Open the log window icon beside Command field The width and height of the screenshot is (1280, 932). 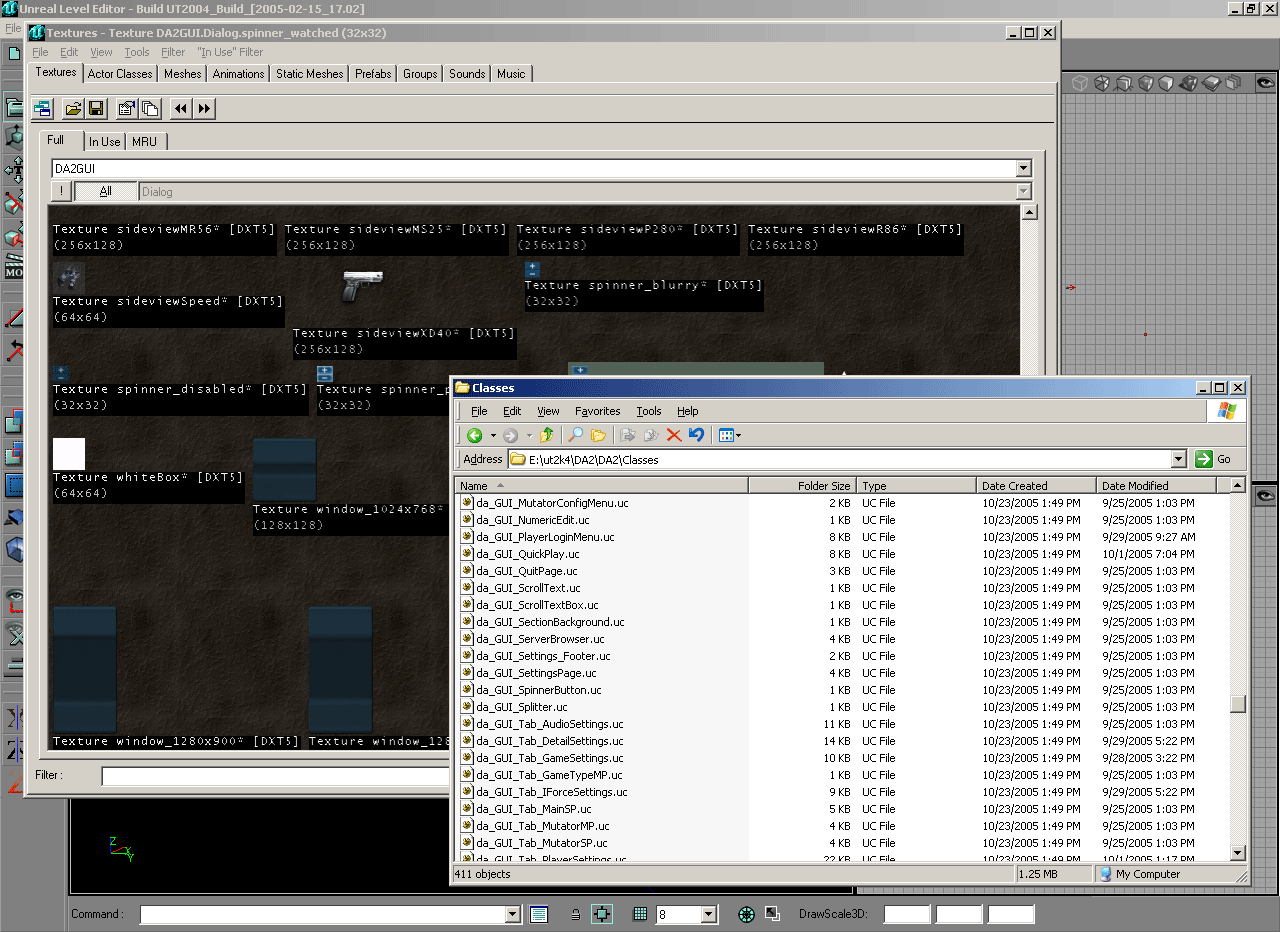538,914
